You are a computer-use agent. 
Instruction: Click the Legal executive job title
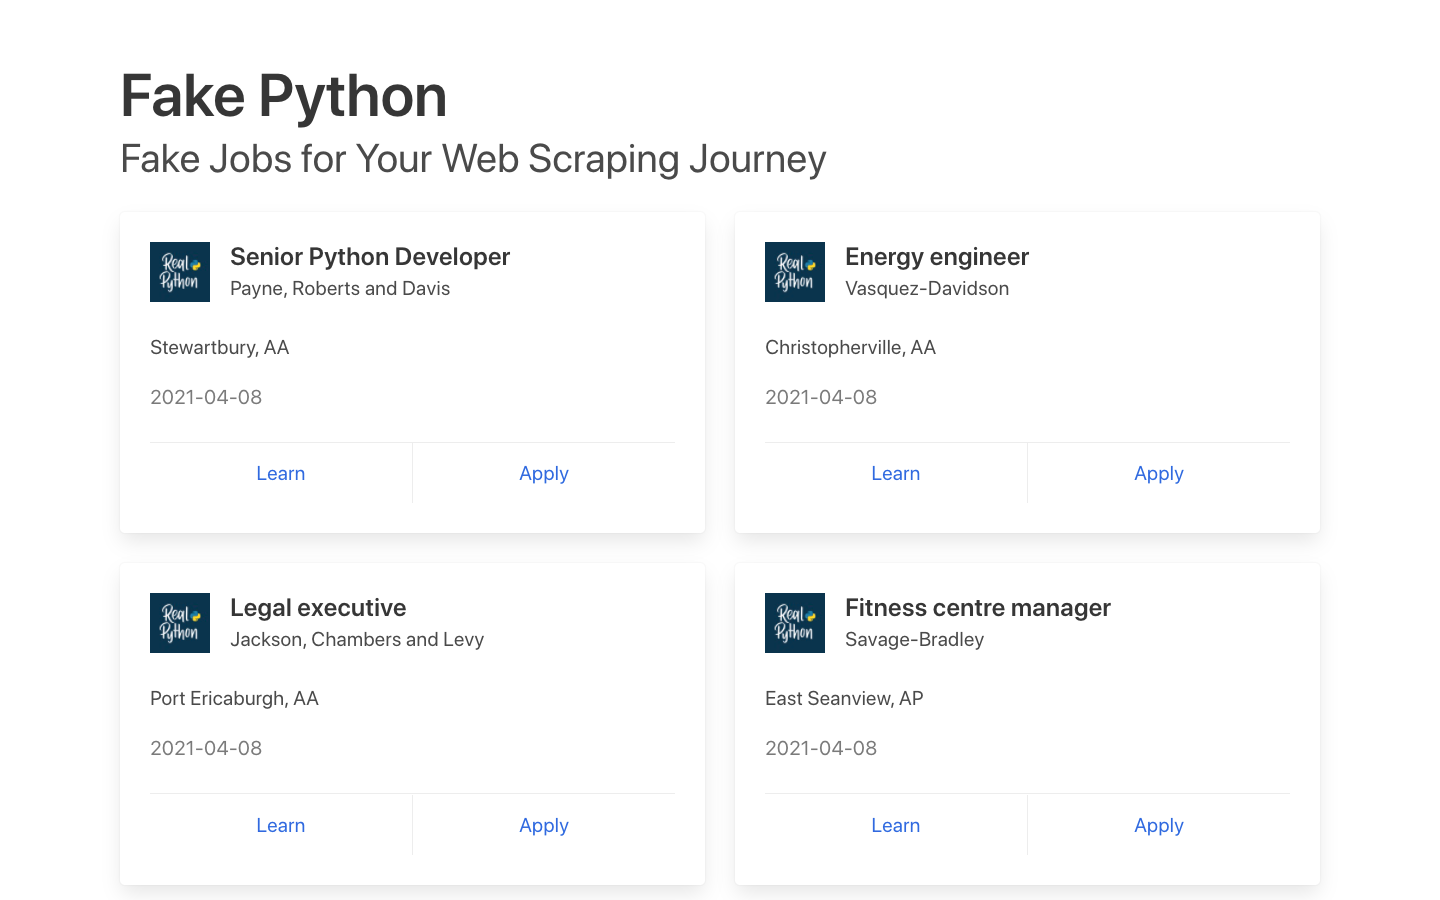(318, 607)
